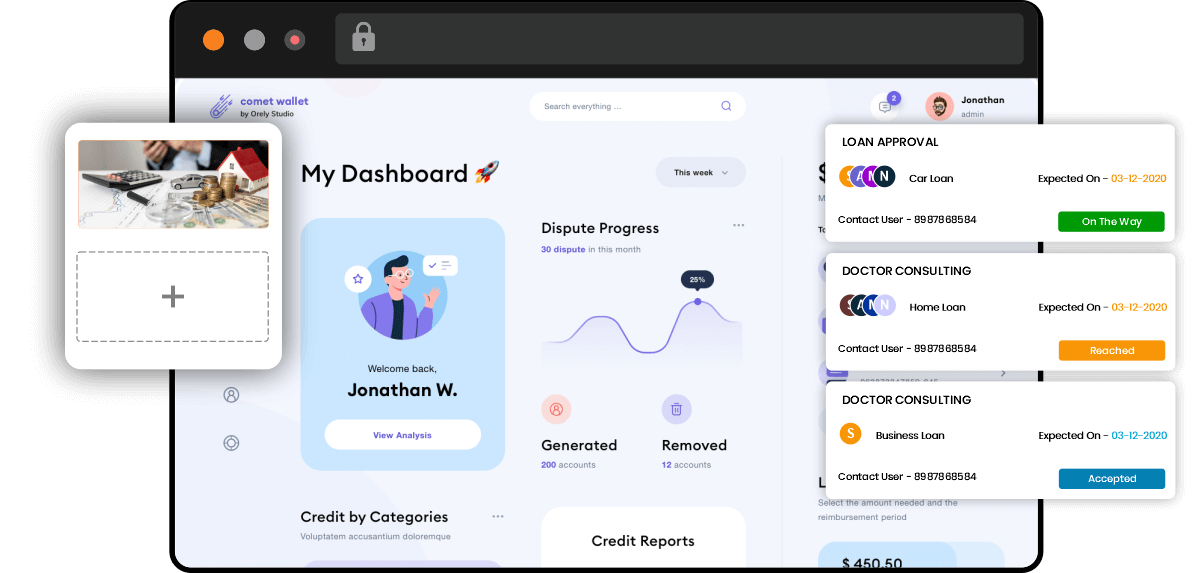1199x573 pixels.
Task: Open the user profile sidebar icon
Action: (x=231, y=395)
